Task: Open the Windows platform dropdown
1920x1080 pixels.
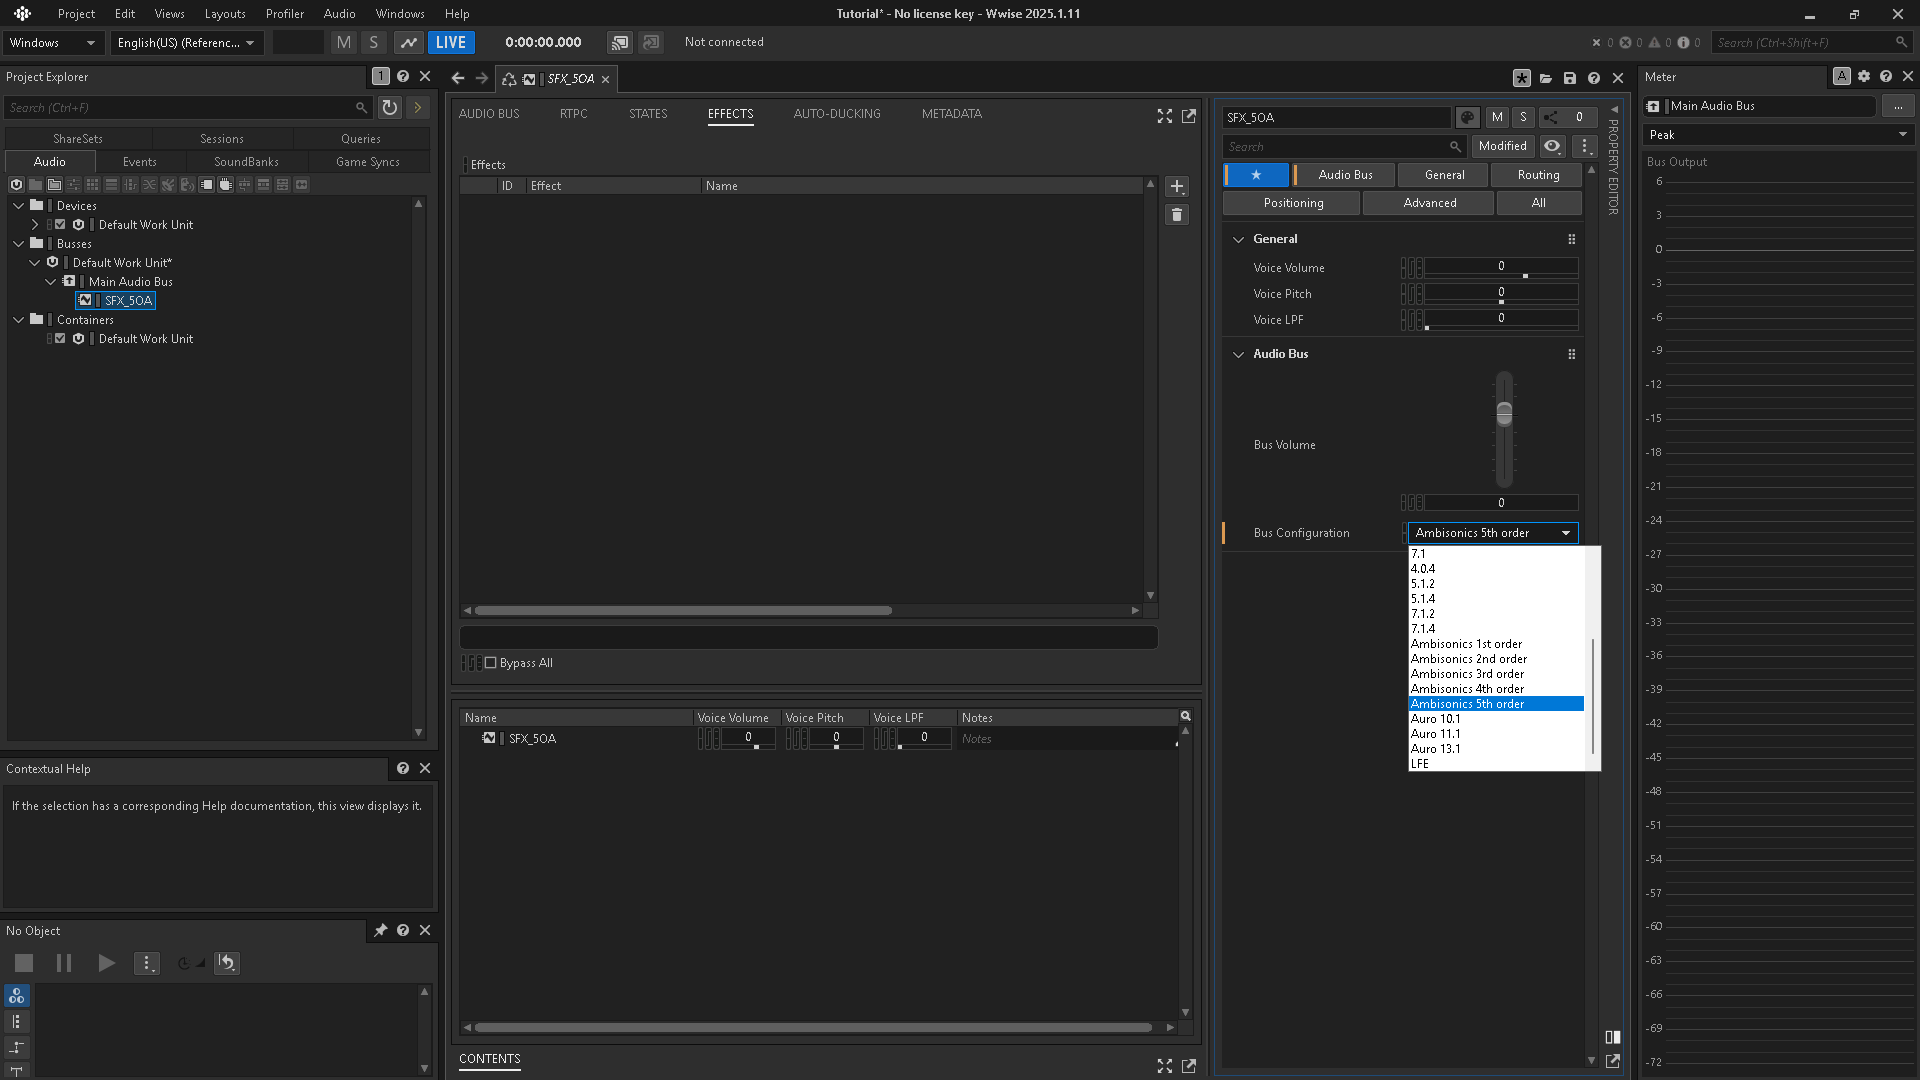Action: [x=53, y=42]
